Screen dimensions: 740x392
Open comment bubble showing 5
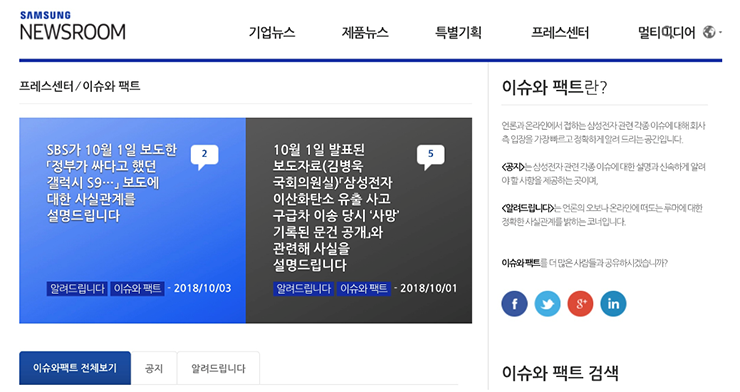coord(430,157)
